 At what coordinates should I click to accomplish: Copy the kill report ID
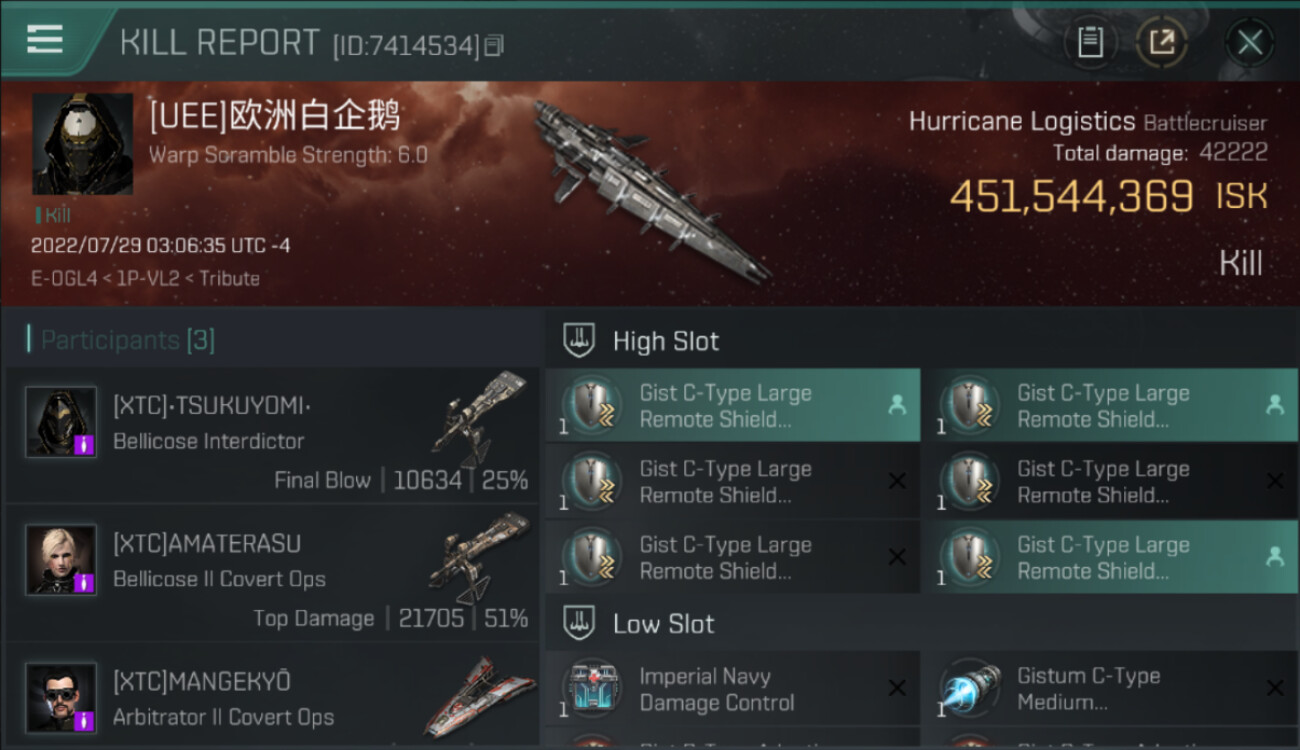(494, 46)
